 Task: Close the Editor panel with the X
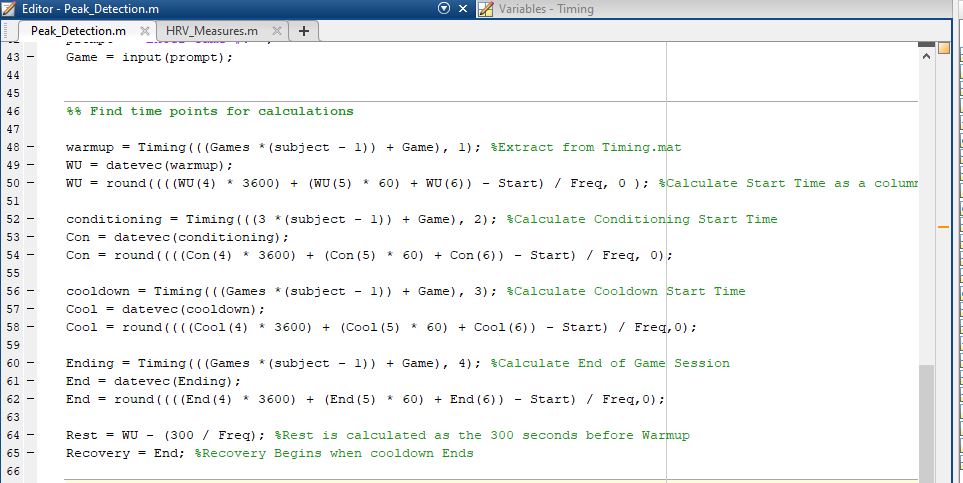tap(463, 9)
